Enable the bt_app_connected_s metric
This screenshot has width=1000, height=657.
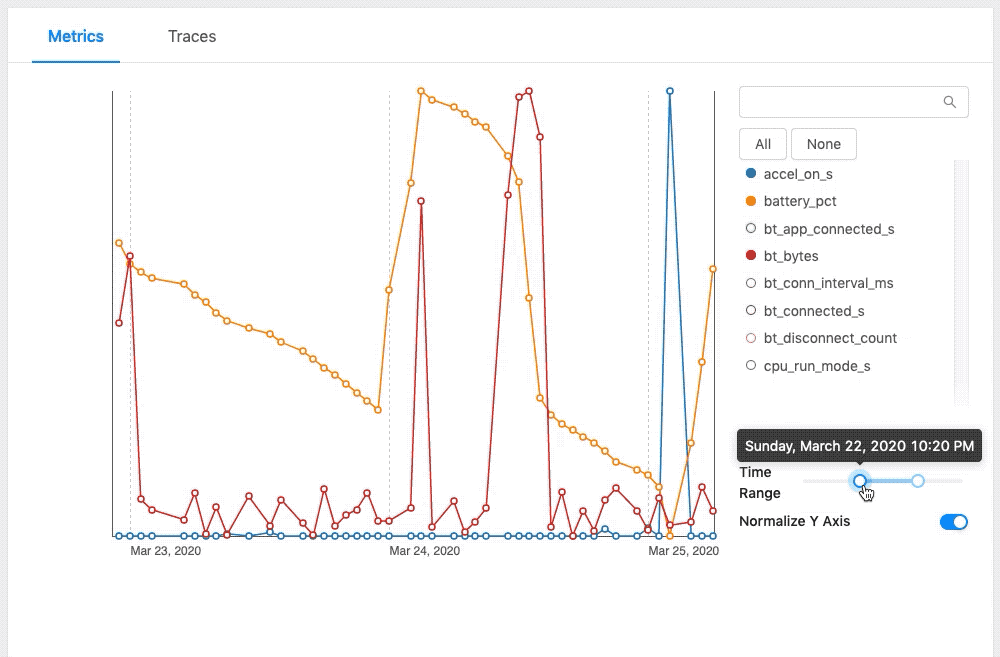coord(751,229)
